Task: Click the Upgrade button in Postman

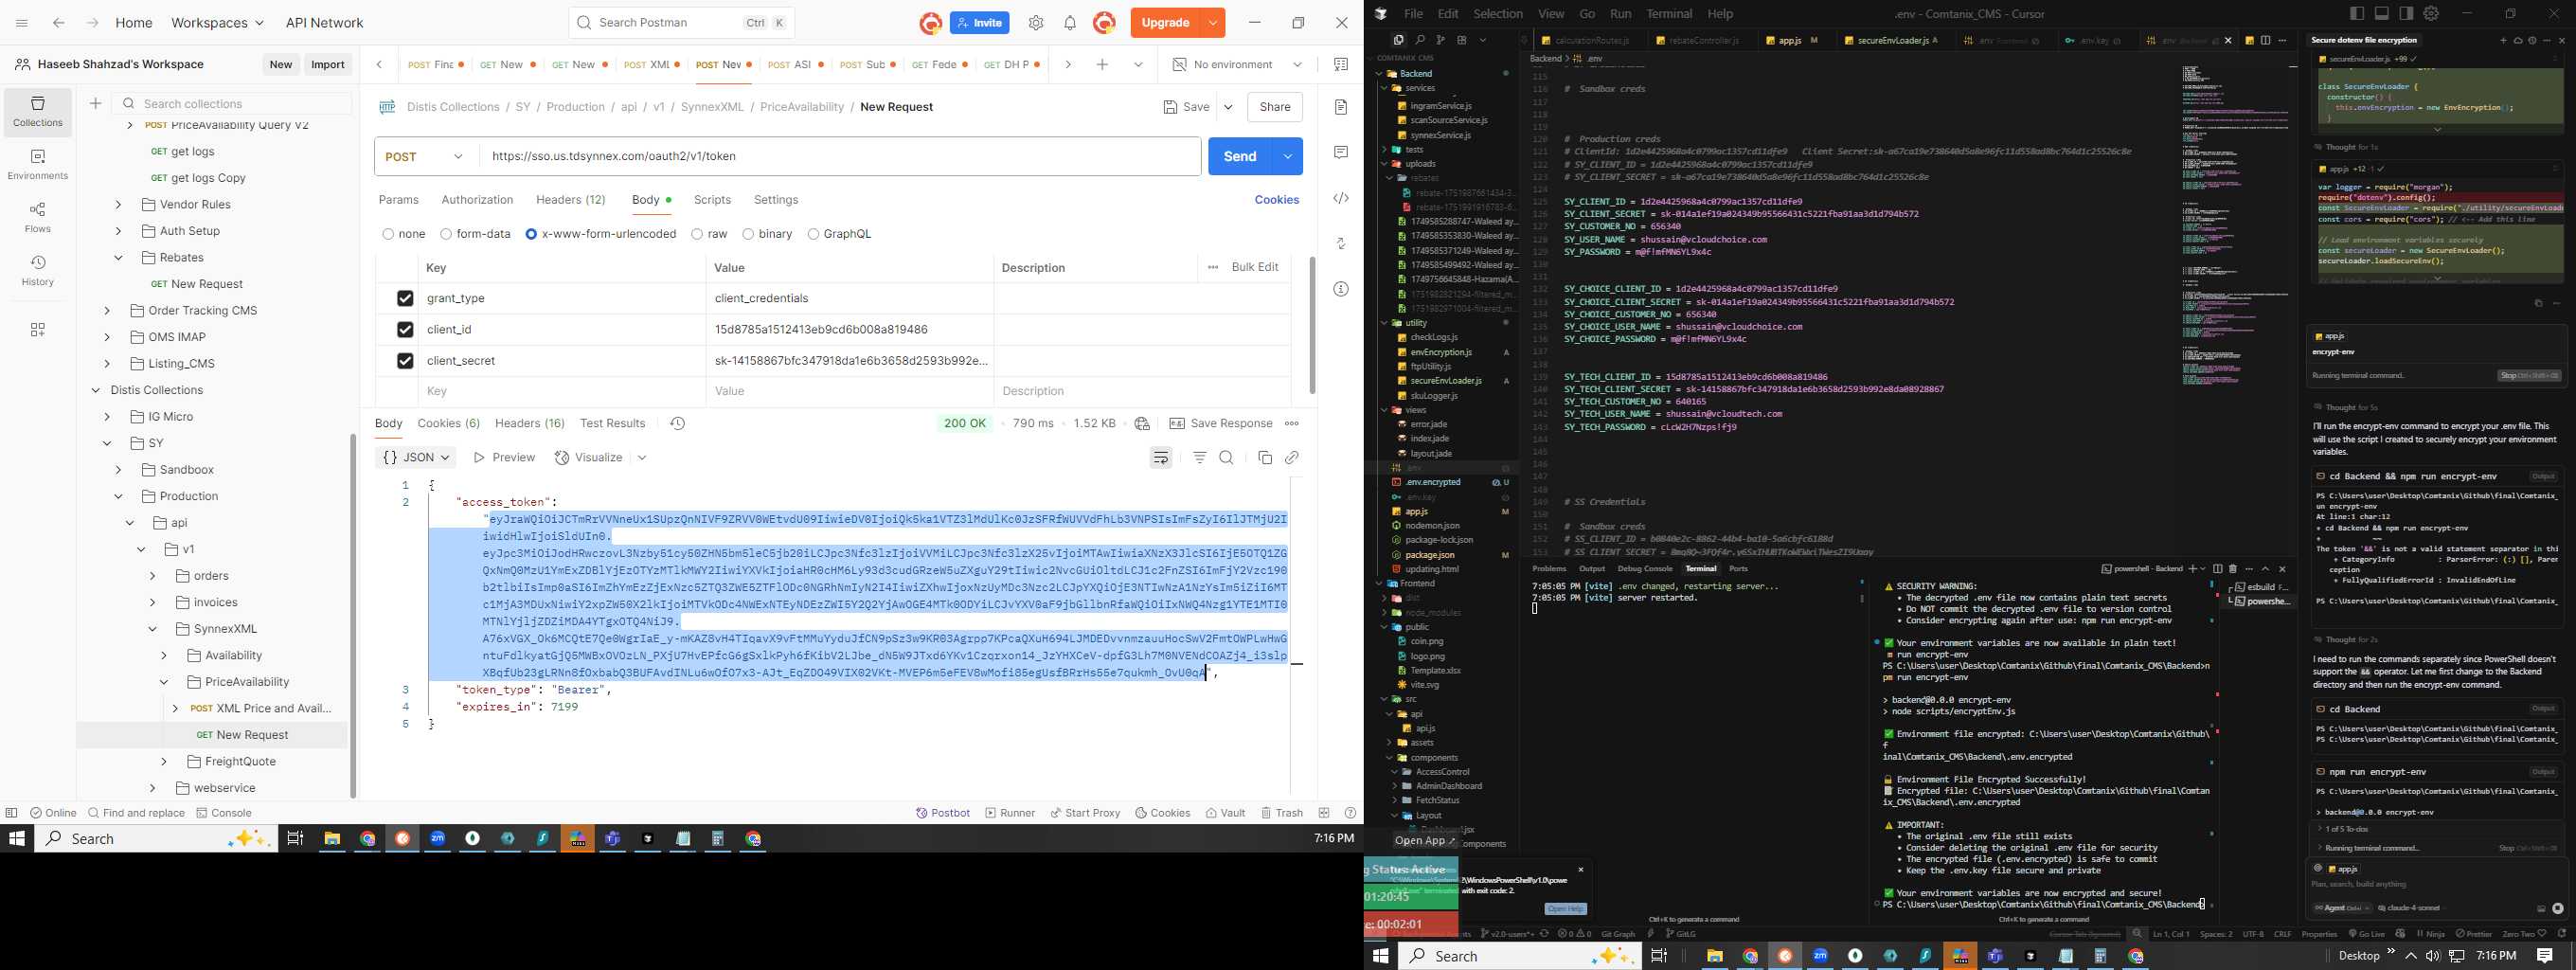Action: (1166, 23)
